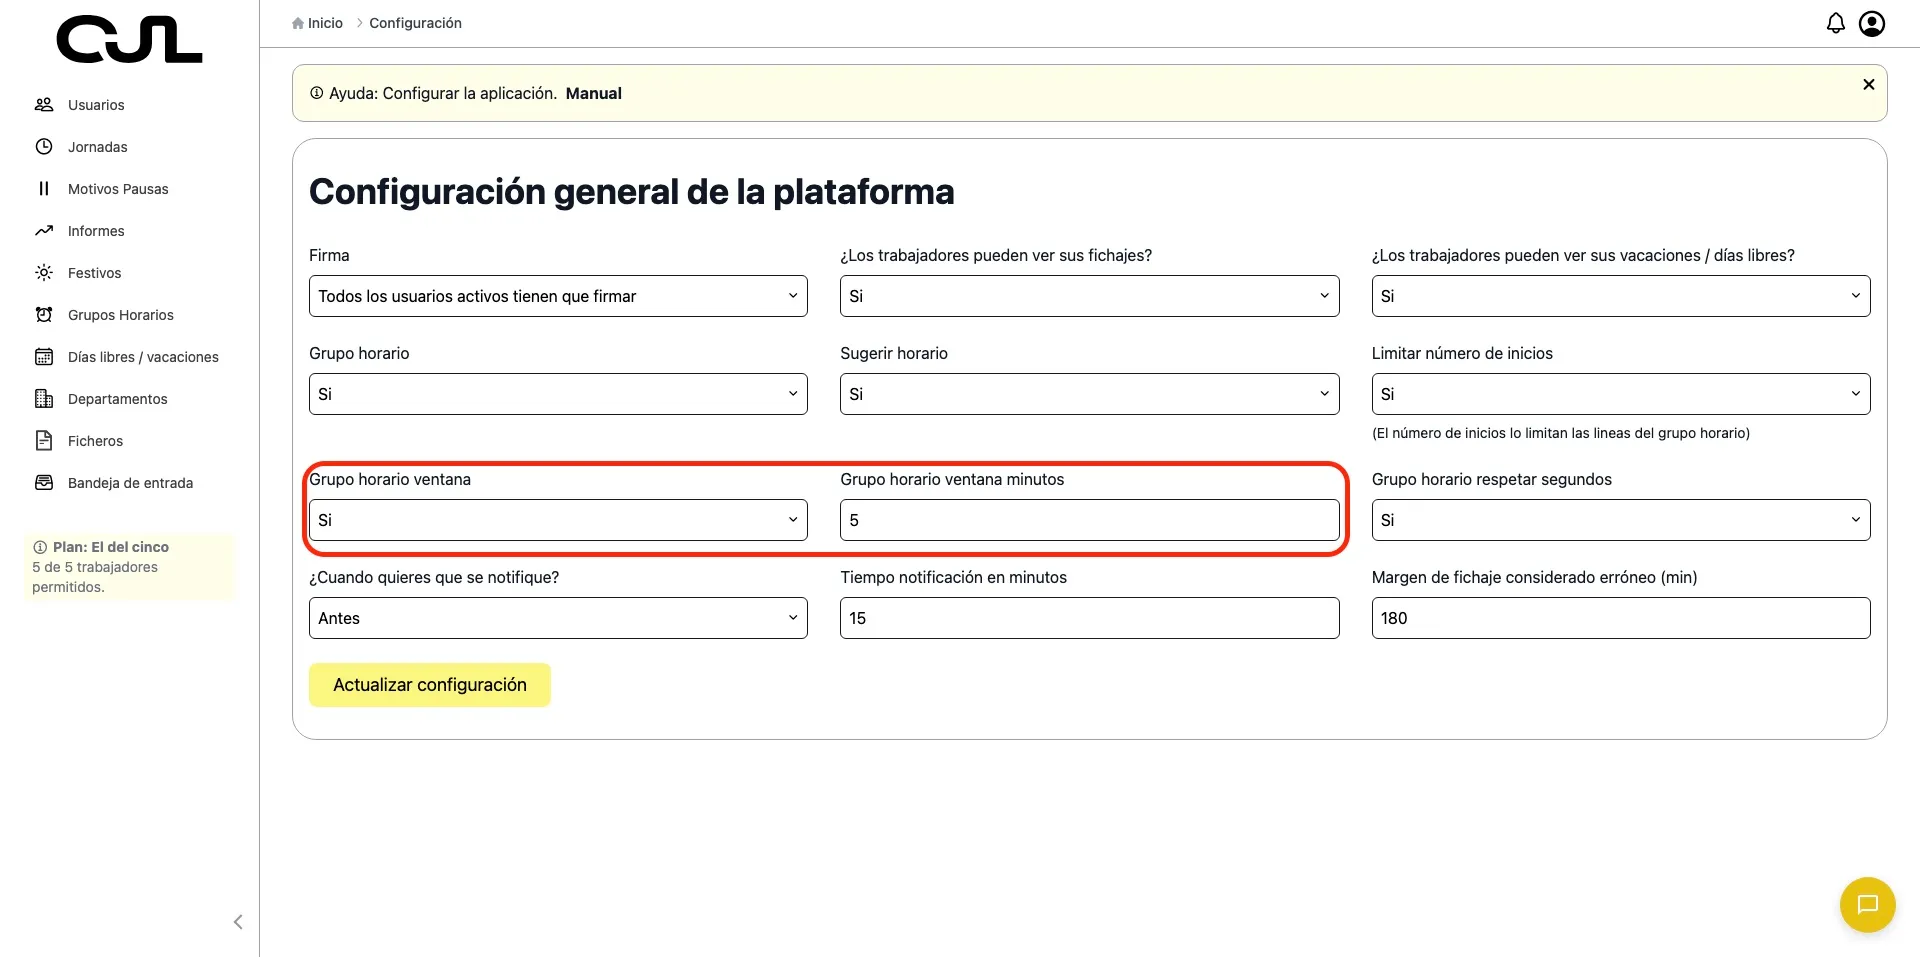This screenshot has width=1920, height=957.
Task: Click the Ficheros document icon
Action: pos(44,440)
